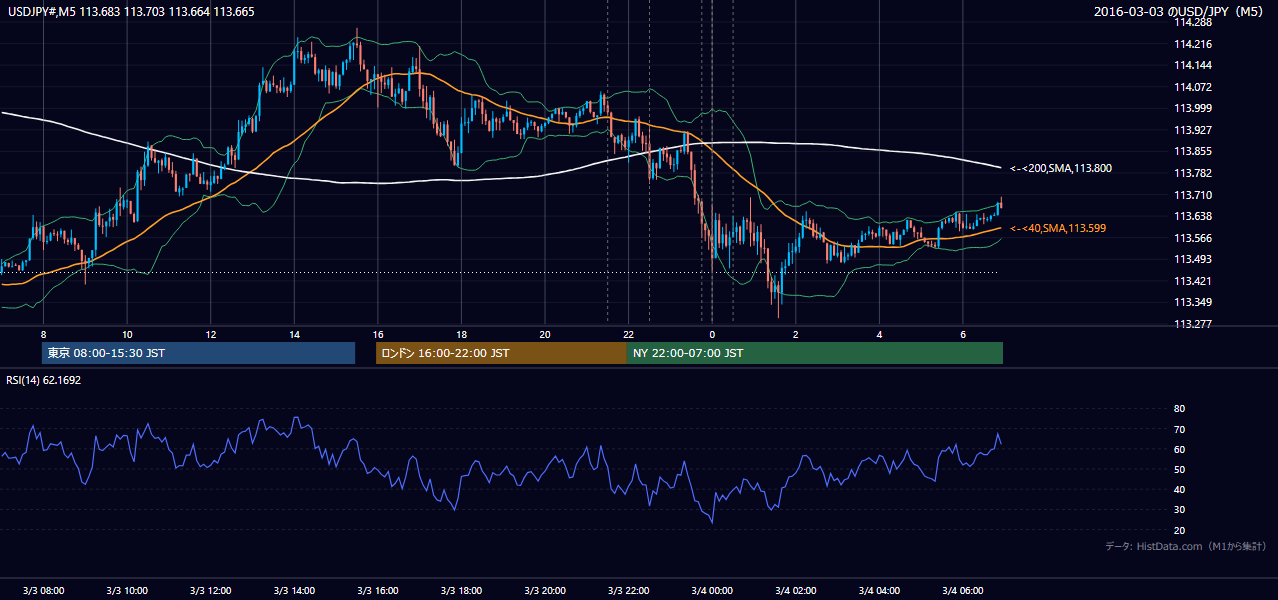Click the 113.277 price axis label
Viewport: 1278px width, 600px height.
(x=1192, y=324)
